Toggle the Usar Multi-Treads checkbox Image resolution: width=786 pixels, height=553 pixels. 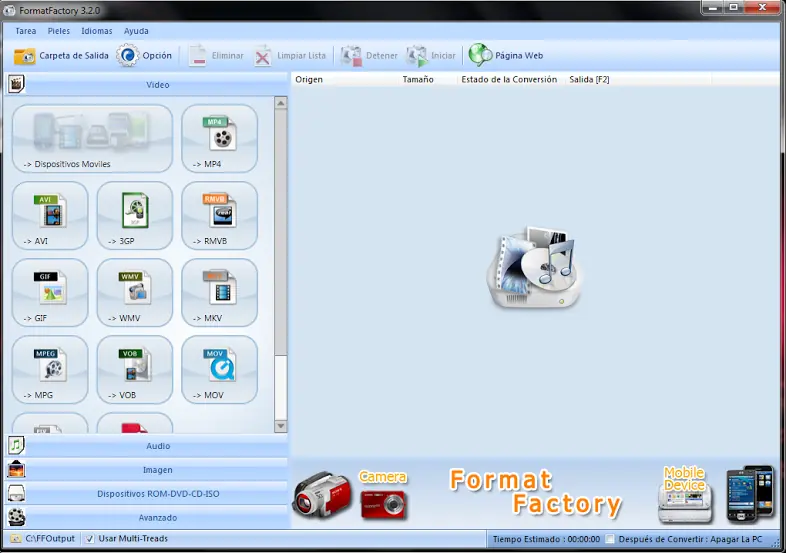click(x=89, y=539)
